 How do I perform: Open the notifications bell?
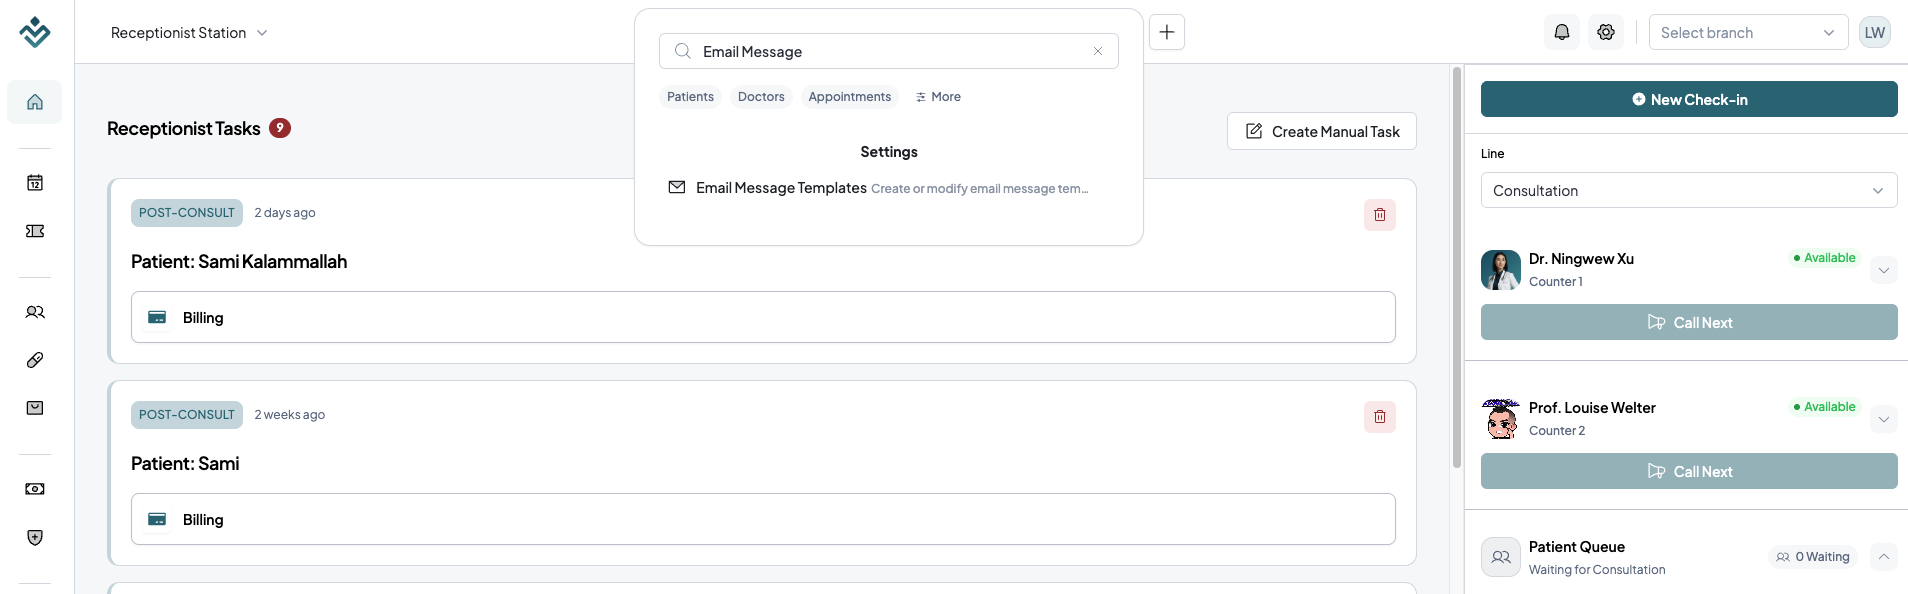tap(1562, 32)
